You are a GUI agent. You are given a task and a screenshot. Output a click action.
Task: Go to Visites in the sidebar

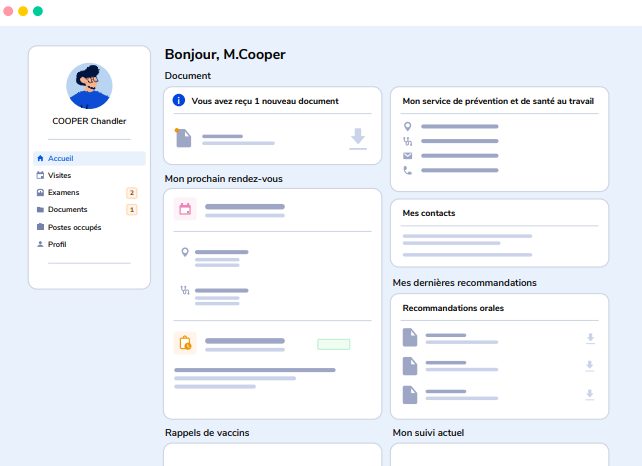[59, 175]
